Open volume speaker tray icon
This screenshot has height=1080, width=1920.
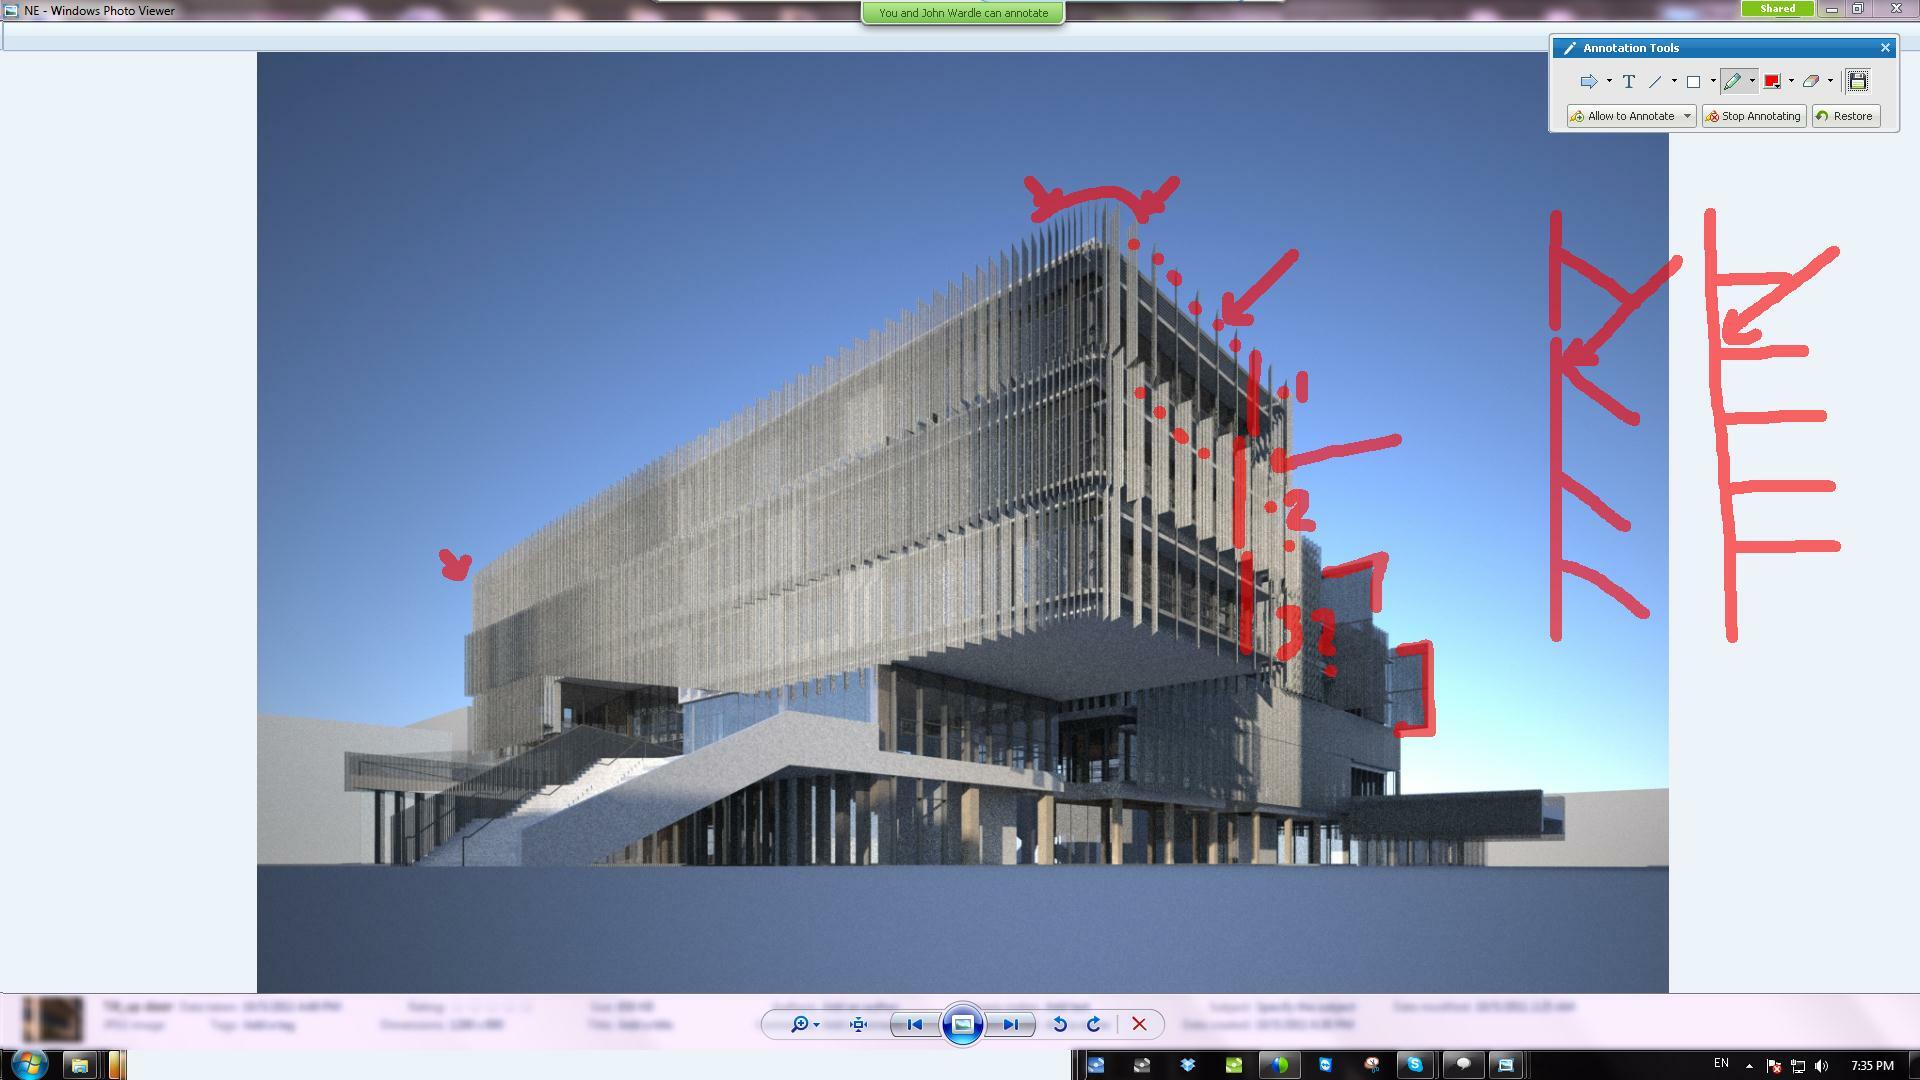point(1821,1066)
